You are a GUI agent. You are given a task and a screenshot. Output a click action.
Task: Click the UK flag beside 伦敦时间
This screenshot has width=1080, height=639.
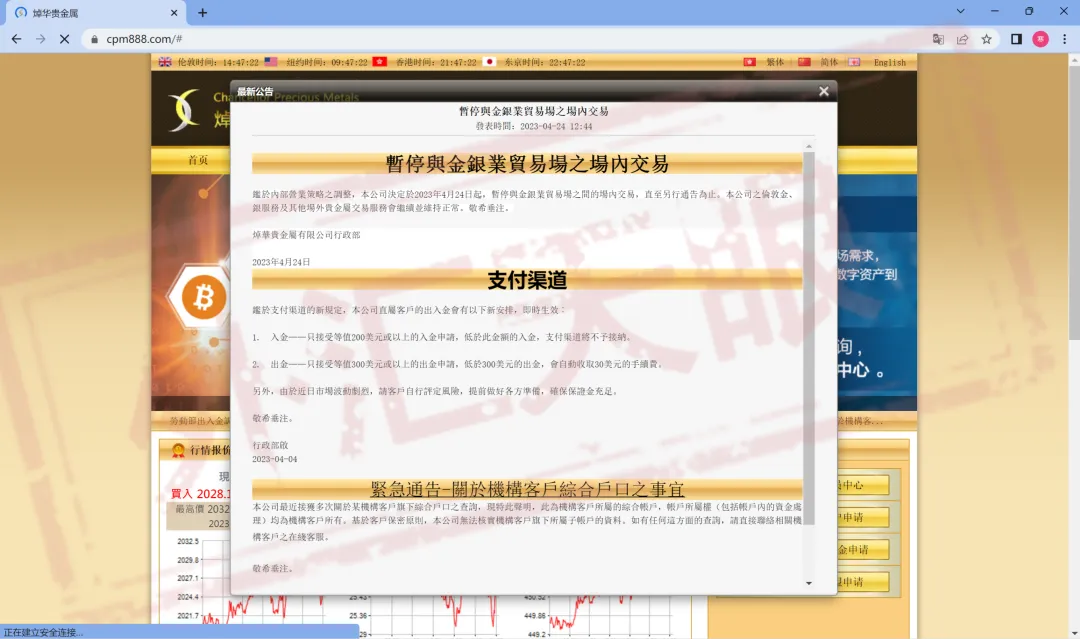(165, 62)
